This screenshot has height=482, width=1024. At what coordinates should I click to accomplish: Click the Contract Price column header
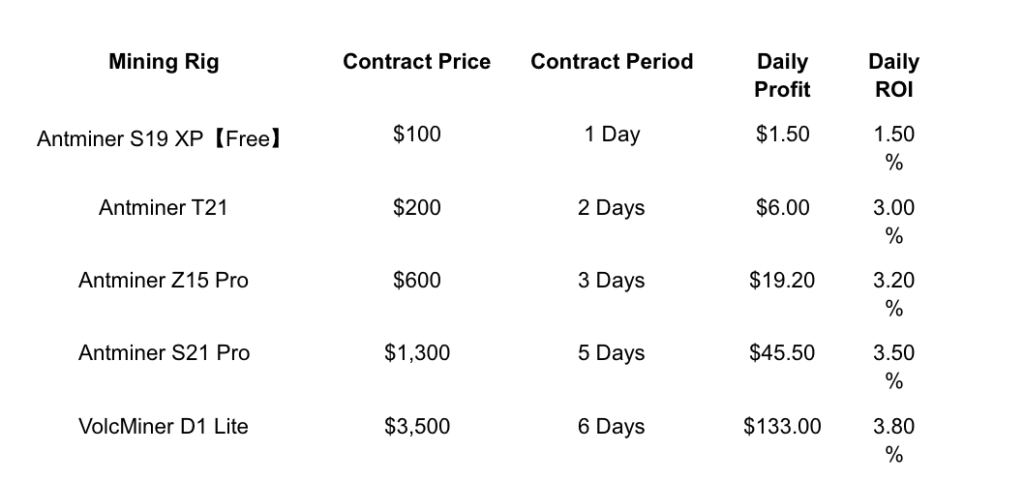416,62
